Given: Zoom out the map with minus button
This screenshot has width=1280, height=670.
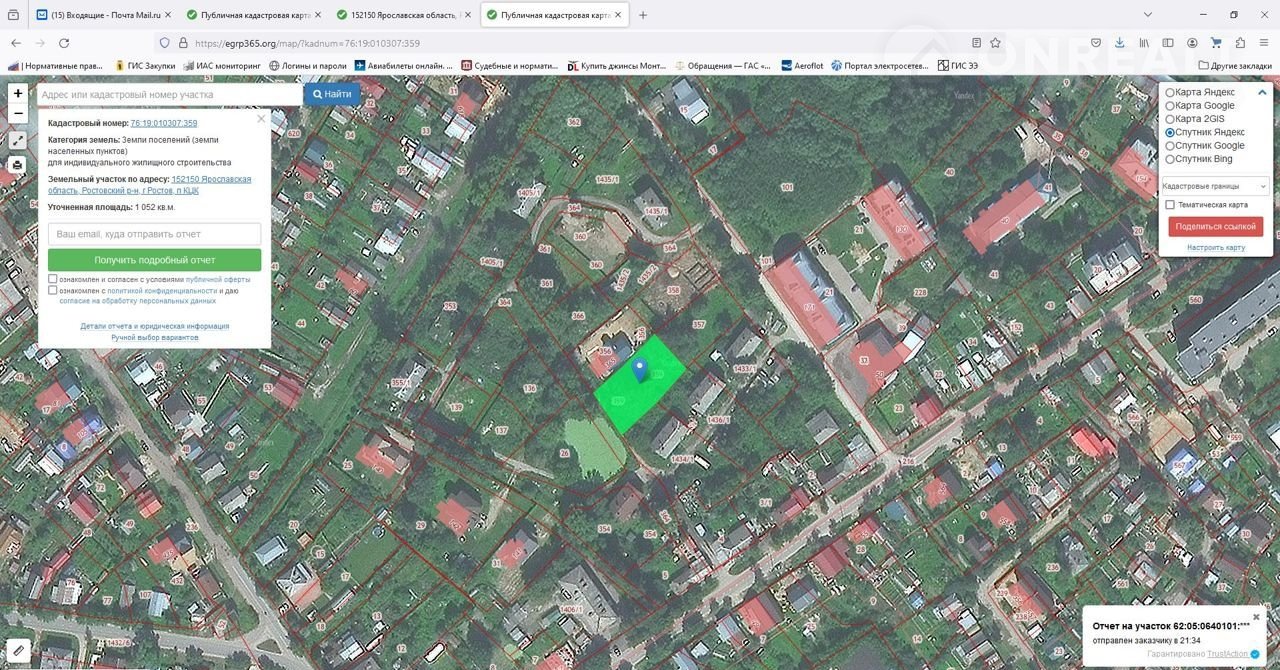Looking at the screenshot, I should coord(17,114).
